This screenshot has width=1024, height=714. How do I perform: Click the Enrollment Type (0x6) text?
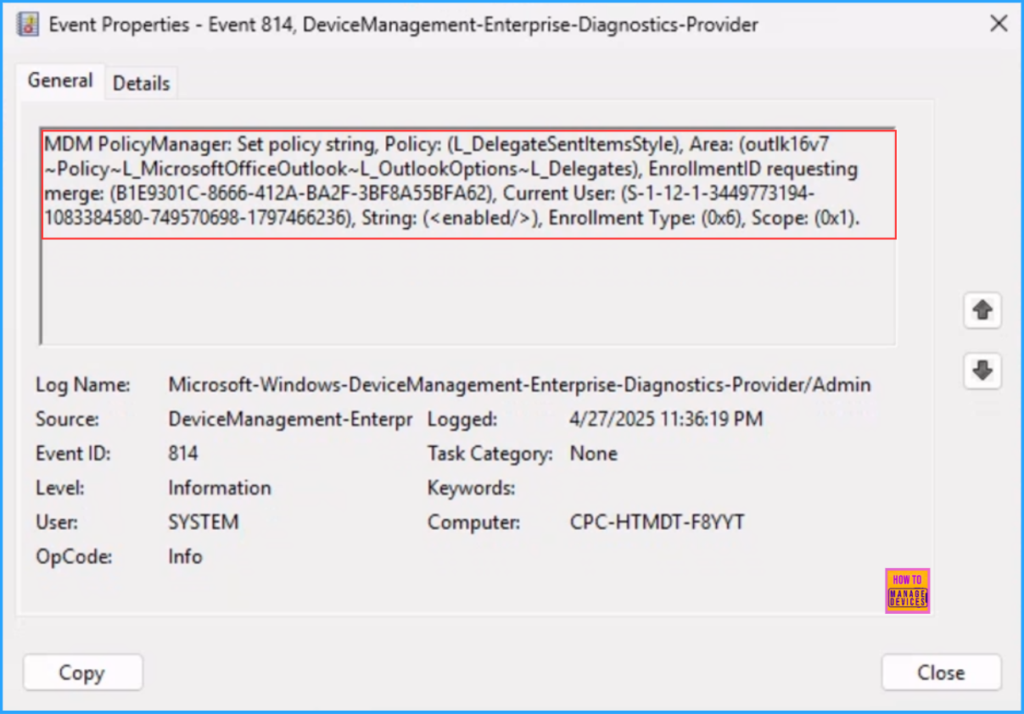coord(645,218)
